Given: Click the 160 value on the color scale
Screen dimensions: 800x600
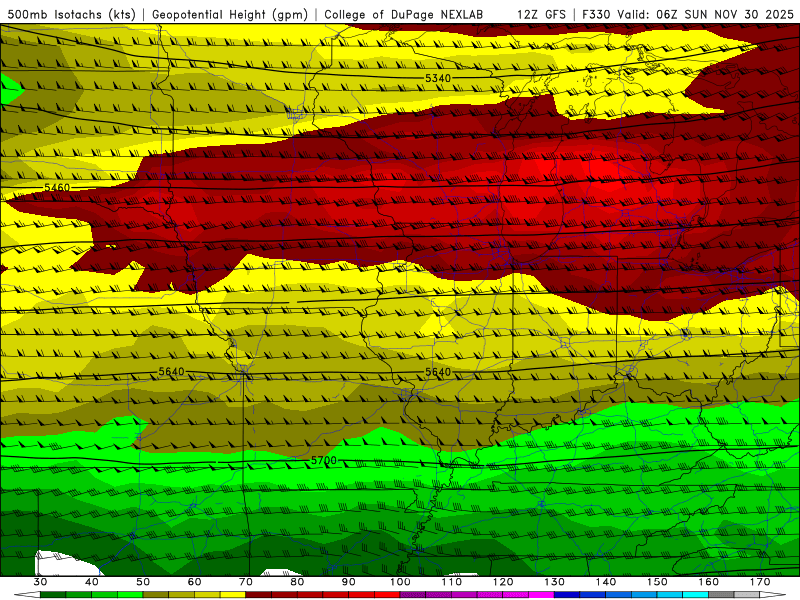Looking at the screenshot, I should pyautogui.click(x=709, y=582).
